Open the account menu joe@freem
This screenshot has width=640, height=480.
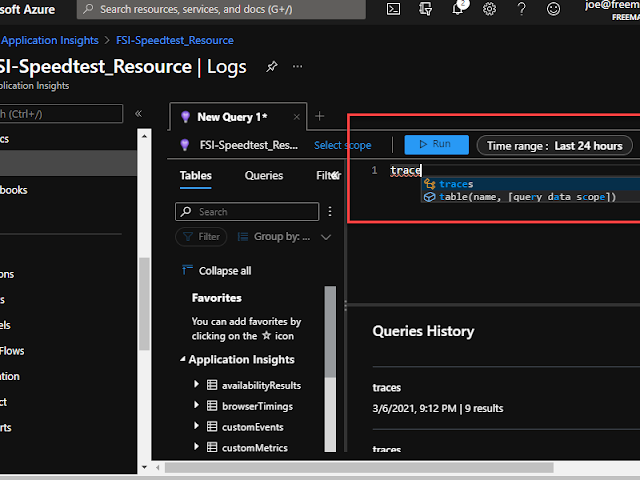tap(612, 10)
